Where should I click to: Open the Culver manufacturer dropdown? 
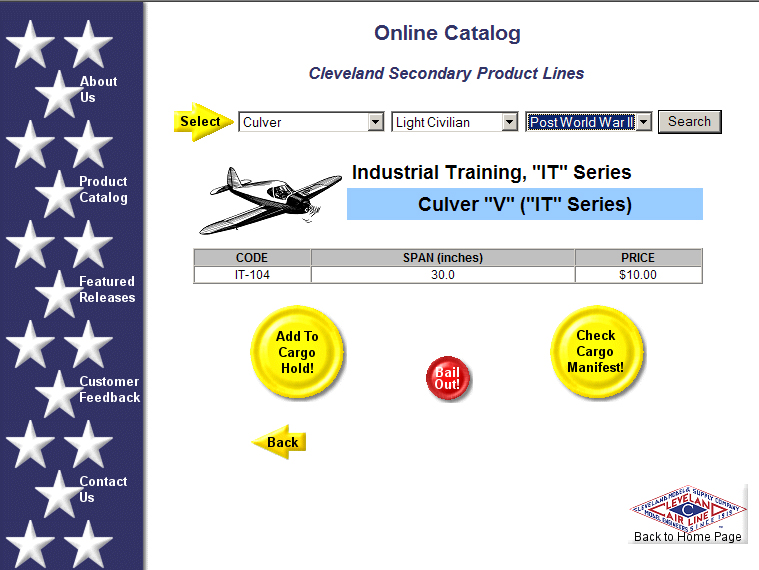point(311,122)
